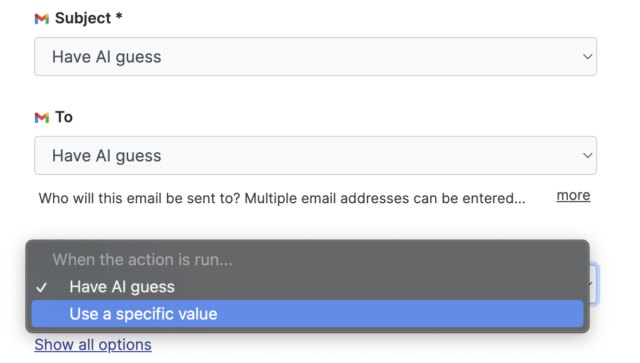
Task: Click the 'Show all options' link
Action: coord(93,345)
